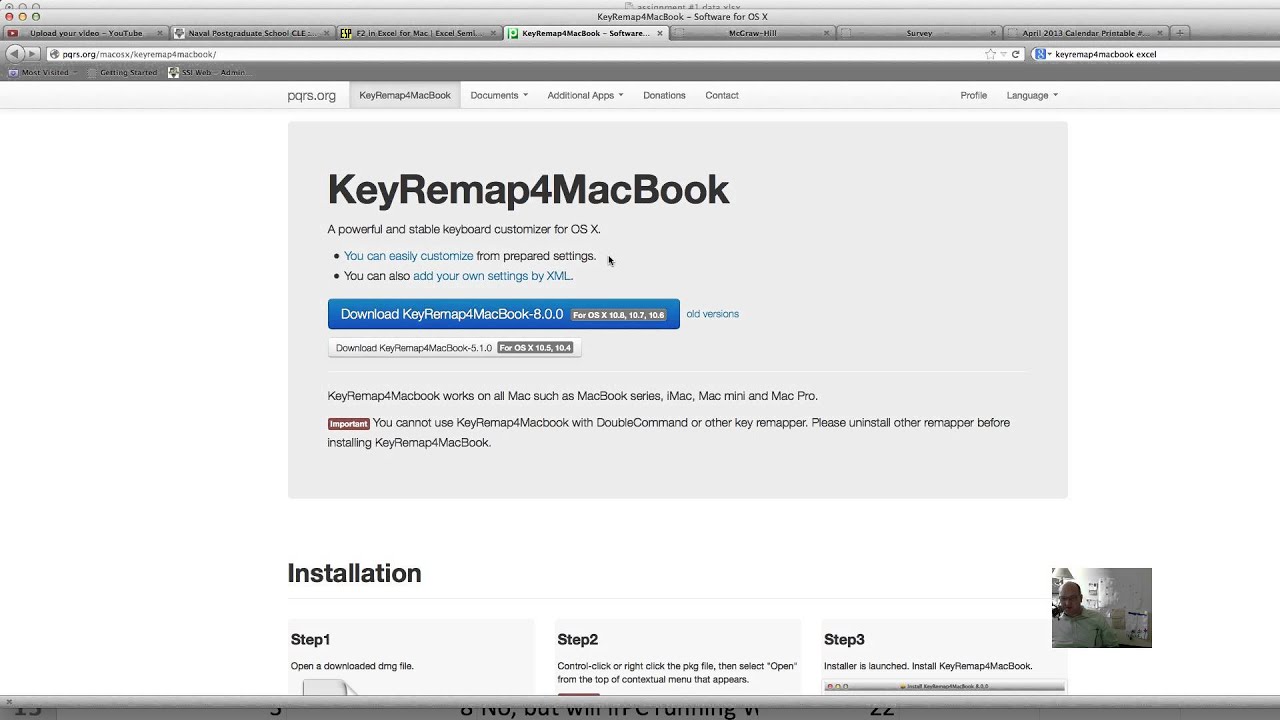Go back with the browser back arrow

pyautogui.click(x=13, y=54)
